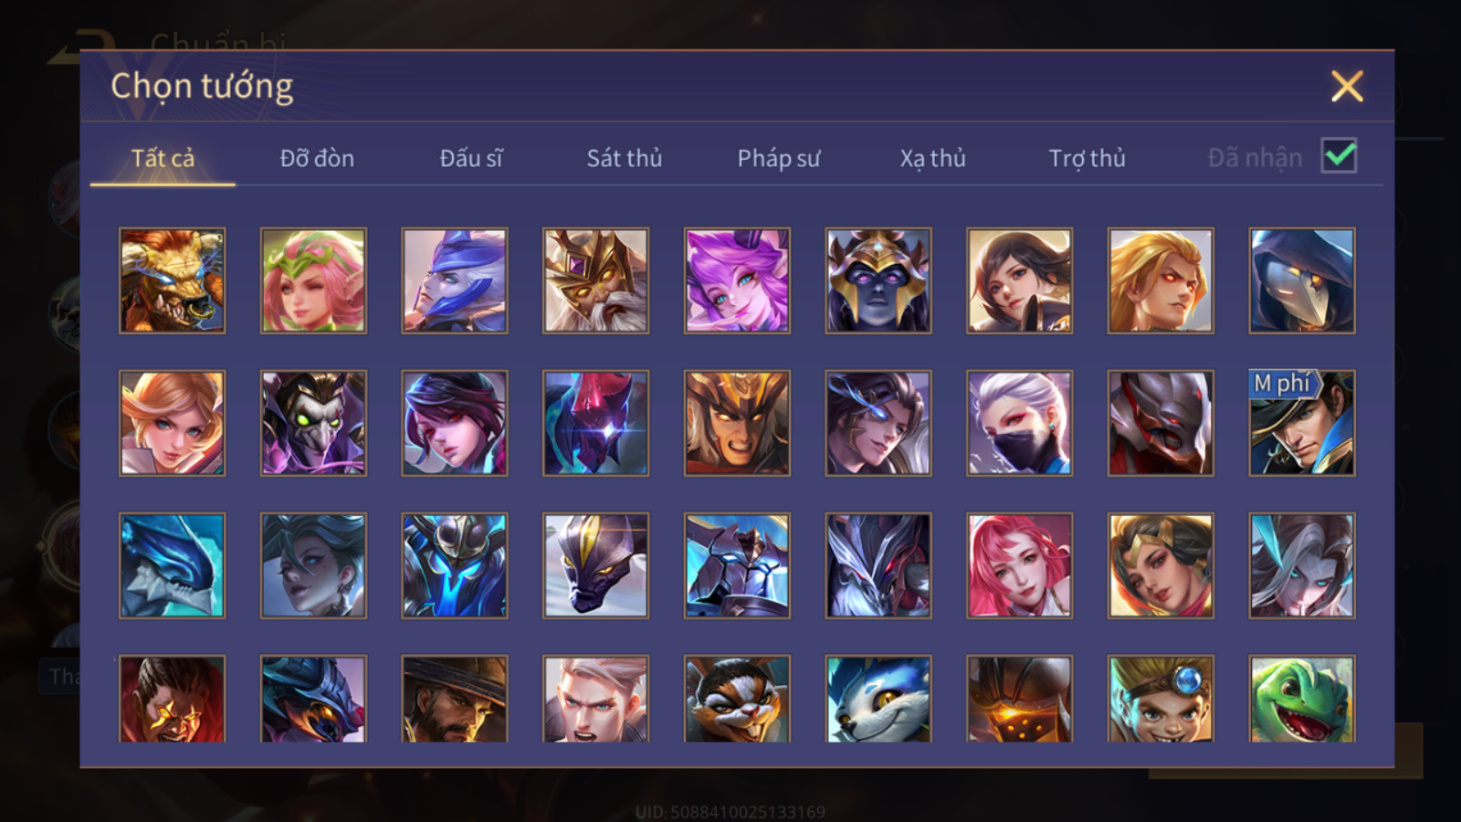The height and width of the screenshot is (822, 1461).
Task: Pick the goggle-wearing boy hero portrait
Action: click(1160, 699)
